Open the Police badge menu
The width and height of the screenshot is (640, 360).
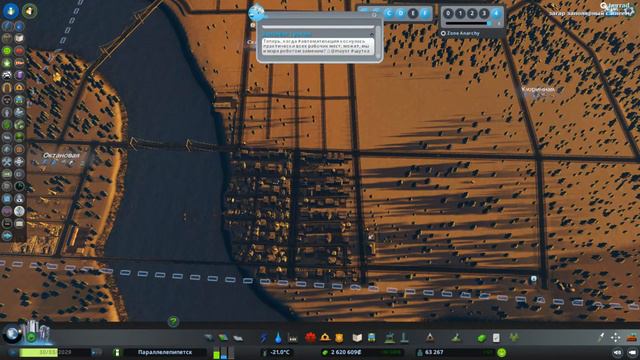[x=339, y=338]
